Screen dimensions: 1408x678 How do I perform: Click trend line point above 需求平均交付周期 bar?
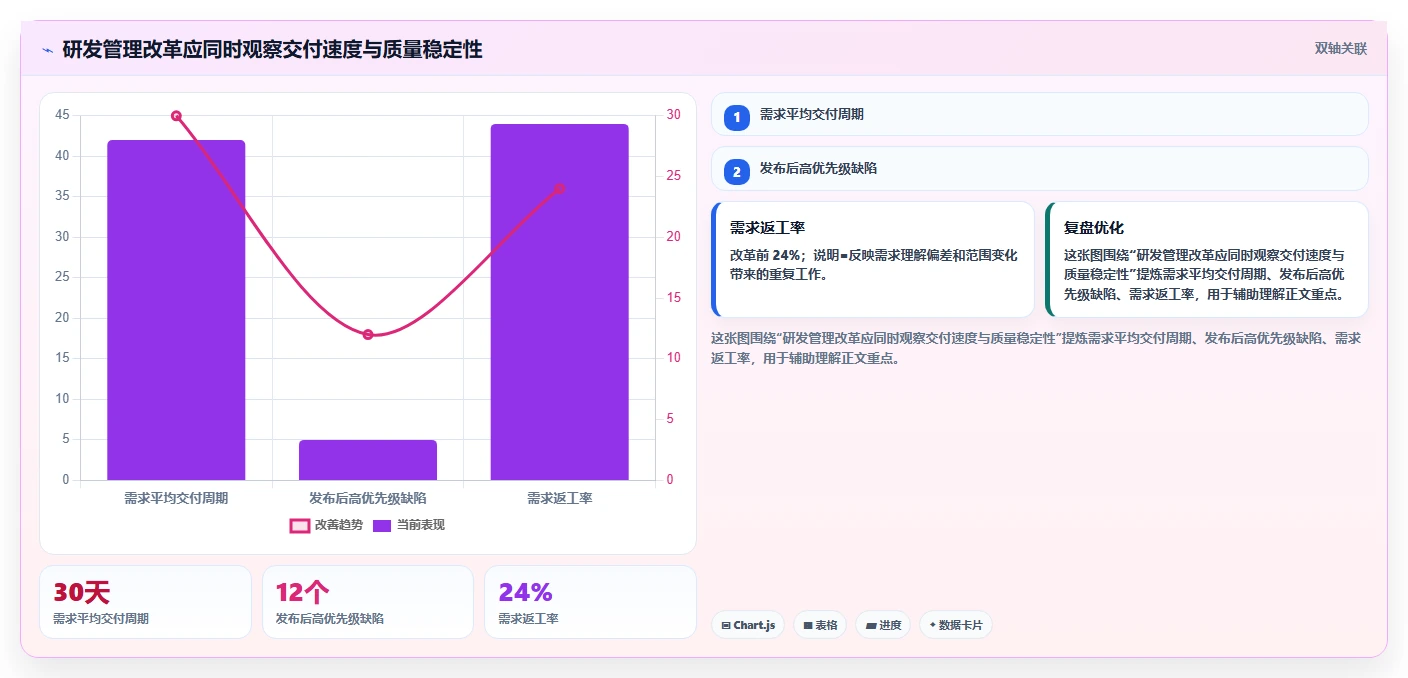point(176,116)
